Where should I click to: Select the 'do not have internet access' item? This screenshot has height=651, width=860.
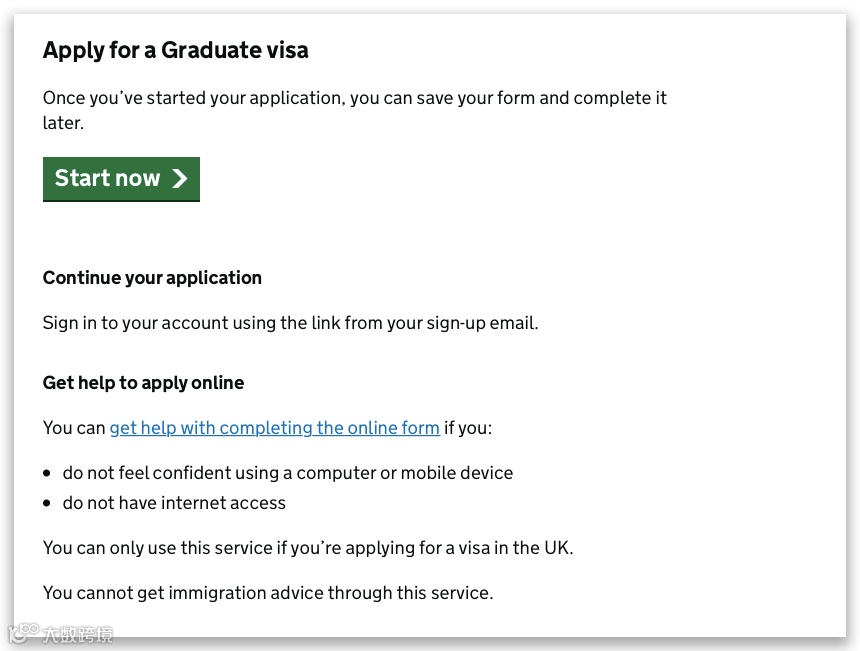[174, 503]
